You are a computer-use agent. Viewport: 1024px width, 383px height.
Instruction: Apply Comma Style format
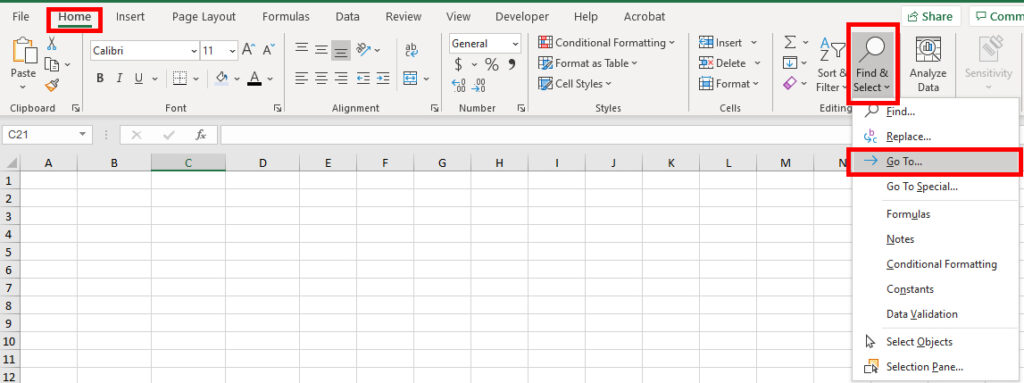(x=512, y=65)
